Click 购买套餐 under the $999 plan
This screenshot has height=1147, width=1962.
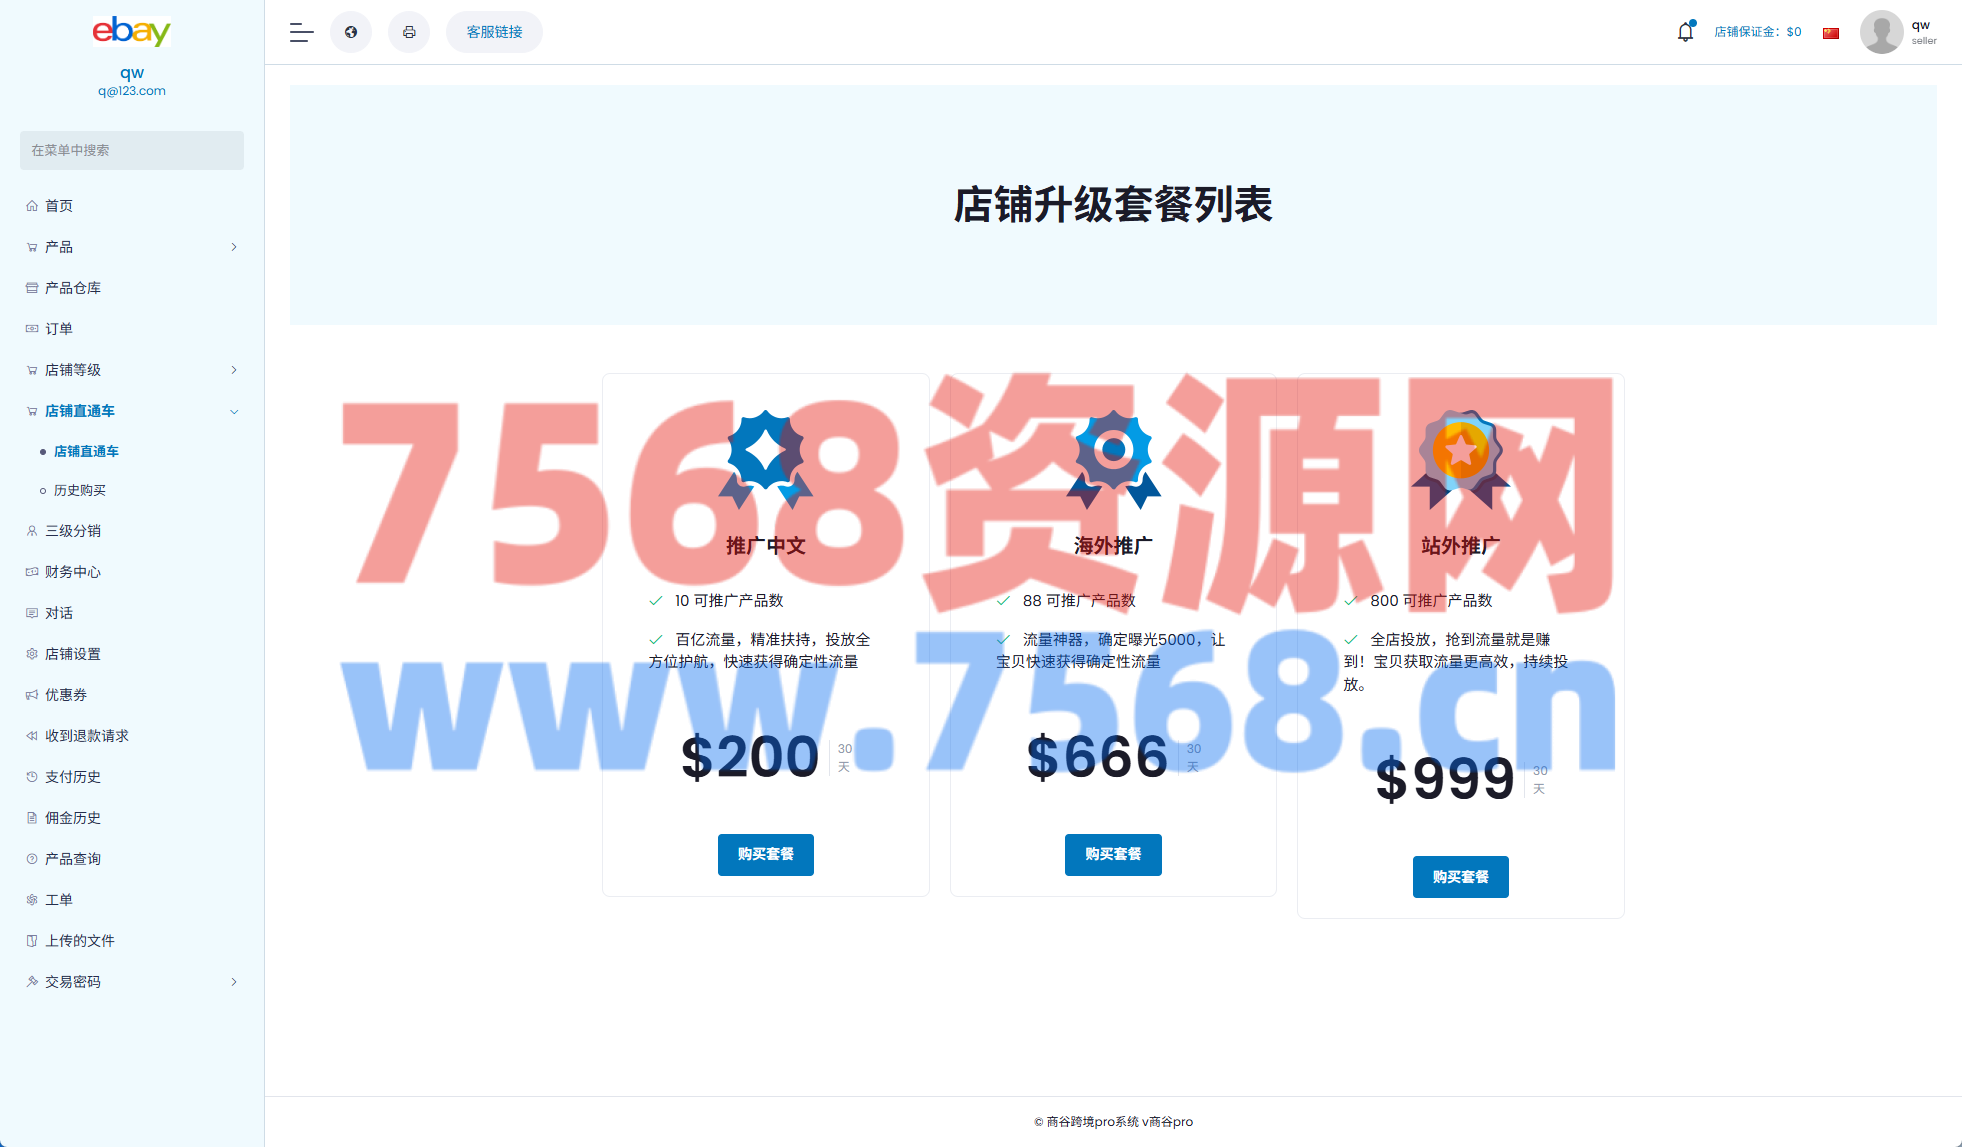click(x=1460, y=877)
